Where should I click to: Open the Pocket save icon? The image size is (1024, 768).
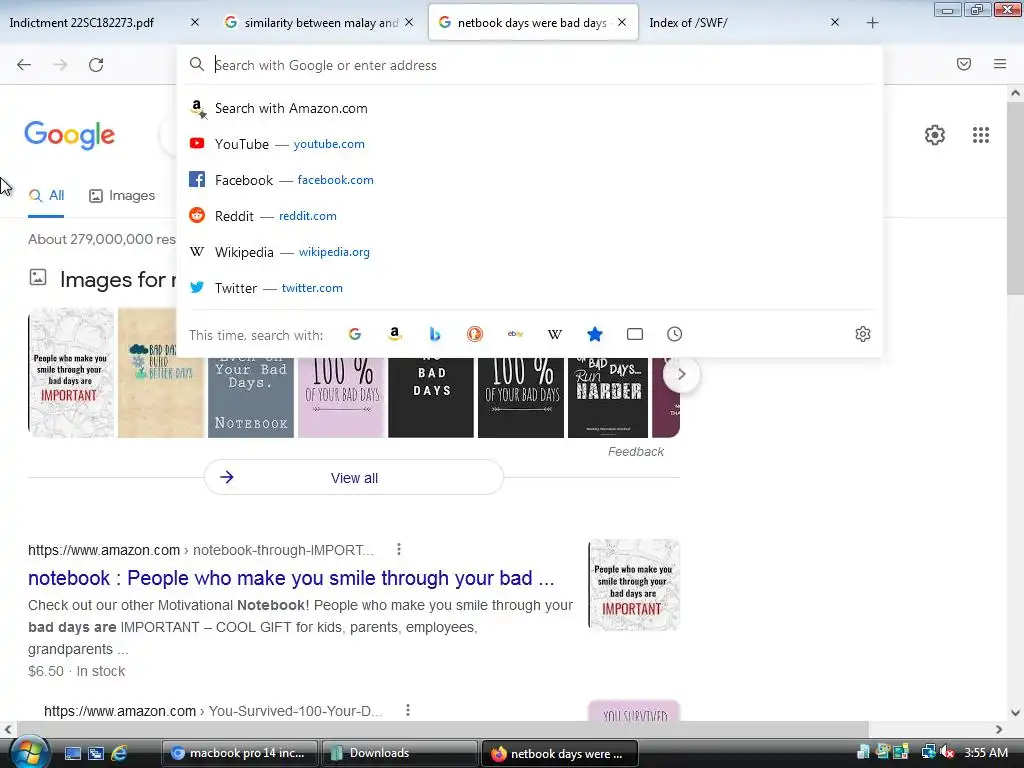point(964,64)
